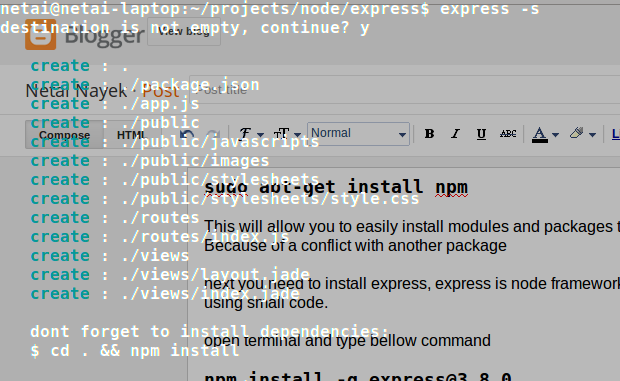Click the View blog button

pos(184,31)
